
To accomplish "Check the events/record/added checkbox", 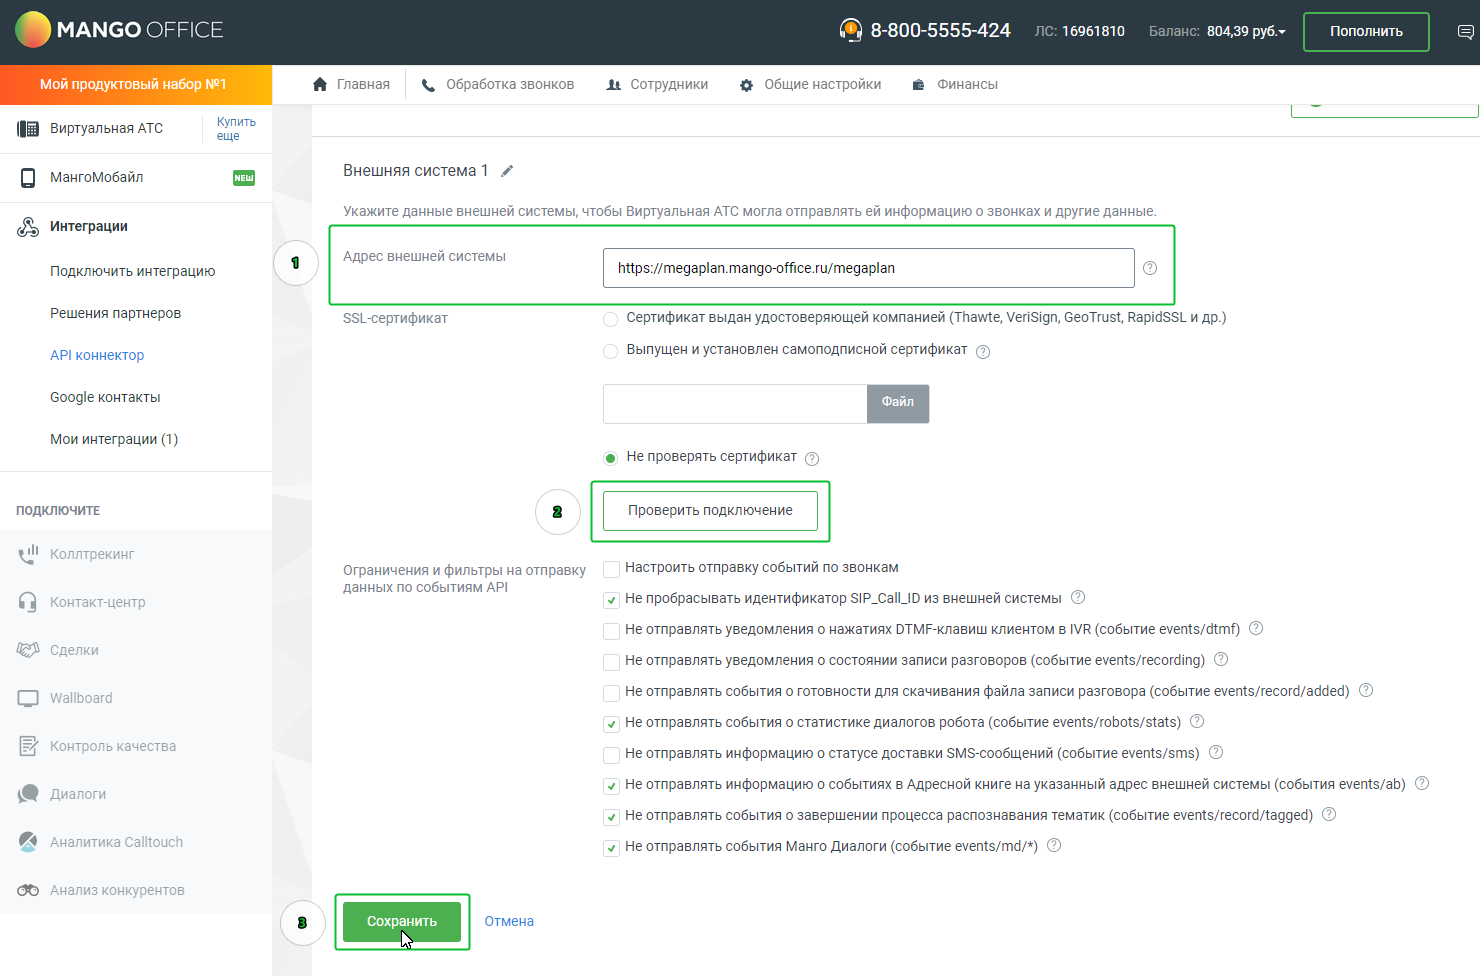I will 611,693.
